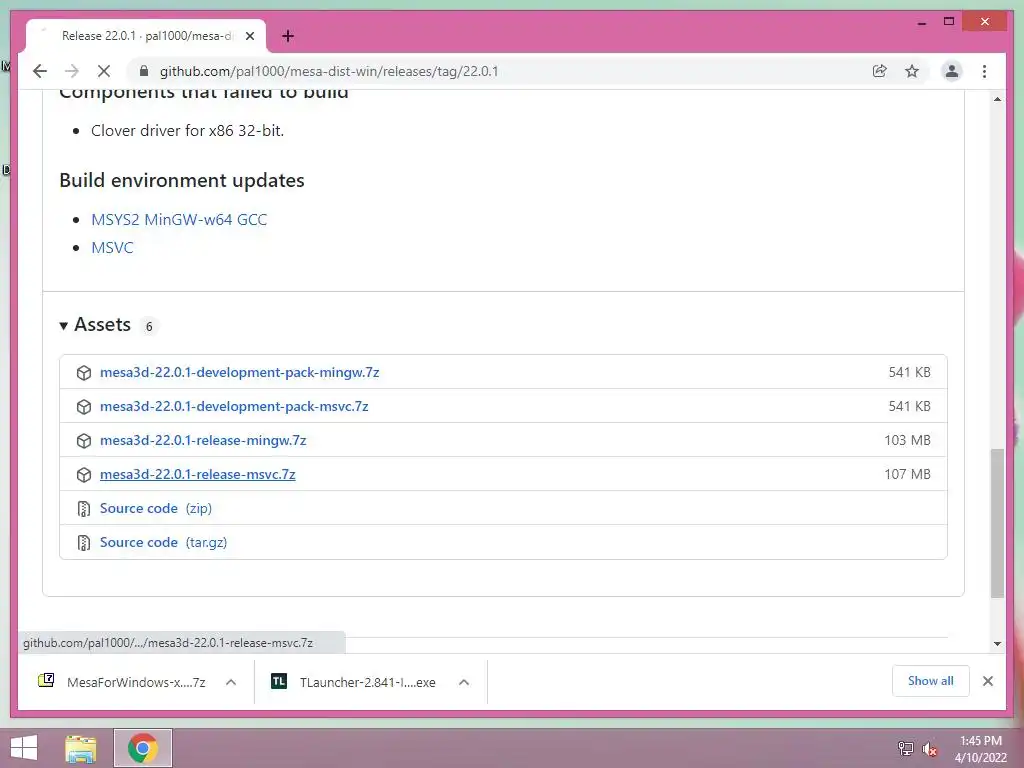
Task: Download mesa3d-22.0.1-development-pack-msvc.7z
Action: click(234, 406)
